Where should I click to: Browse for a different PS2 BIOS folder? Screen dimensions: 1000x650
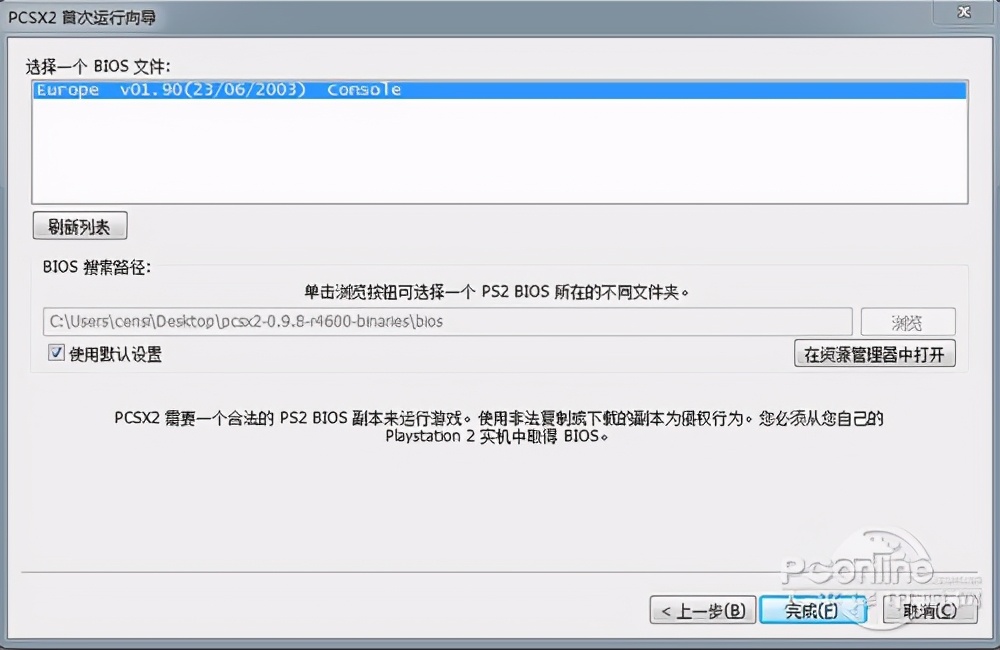point(906,321)
